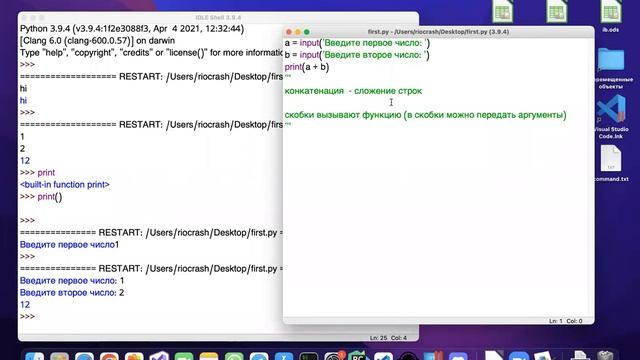Viewport: 640px width, 360px height.
Task: Click 'Col: 0' in editor status bar
Action: coord(574,321)
